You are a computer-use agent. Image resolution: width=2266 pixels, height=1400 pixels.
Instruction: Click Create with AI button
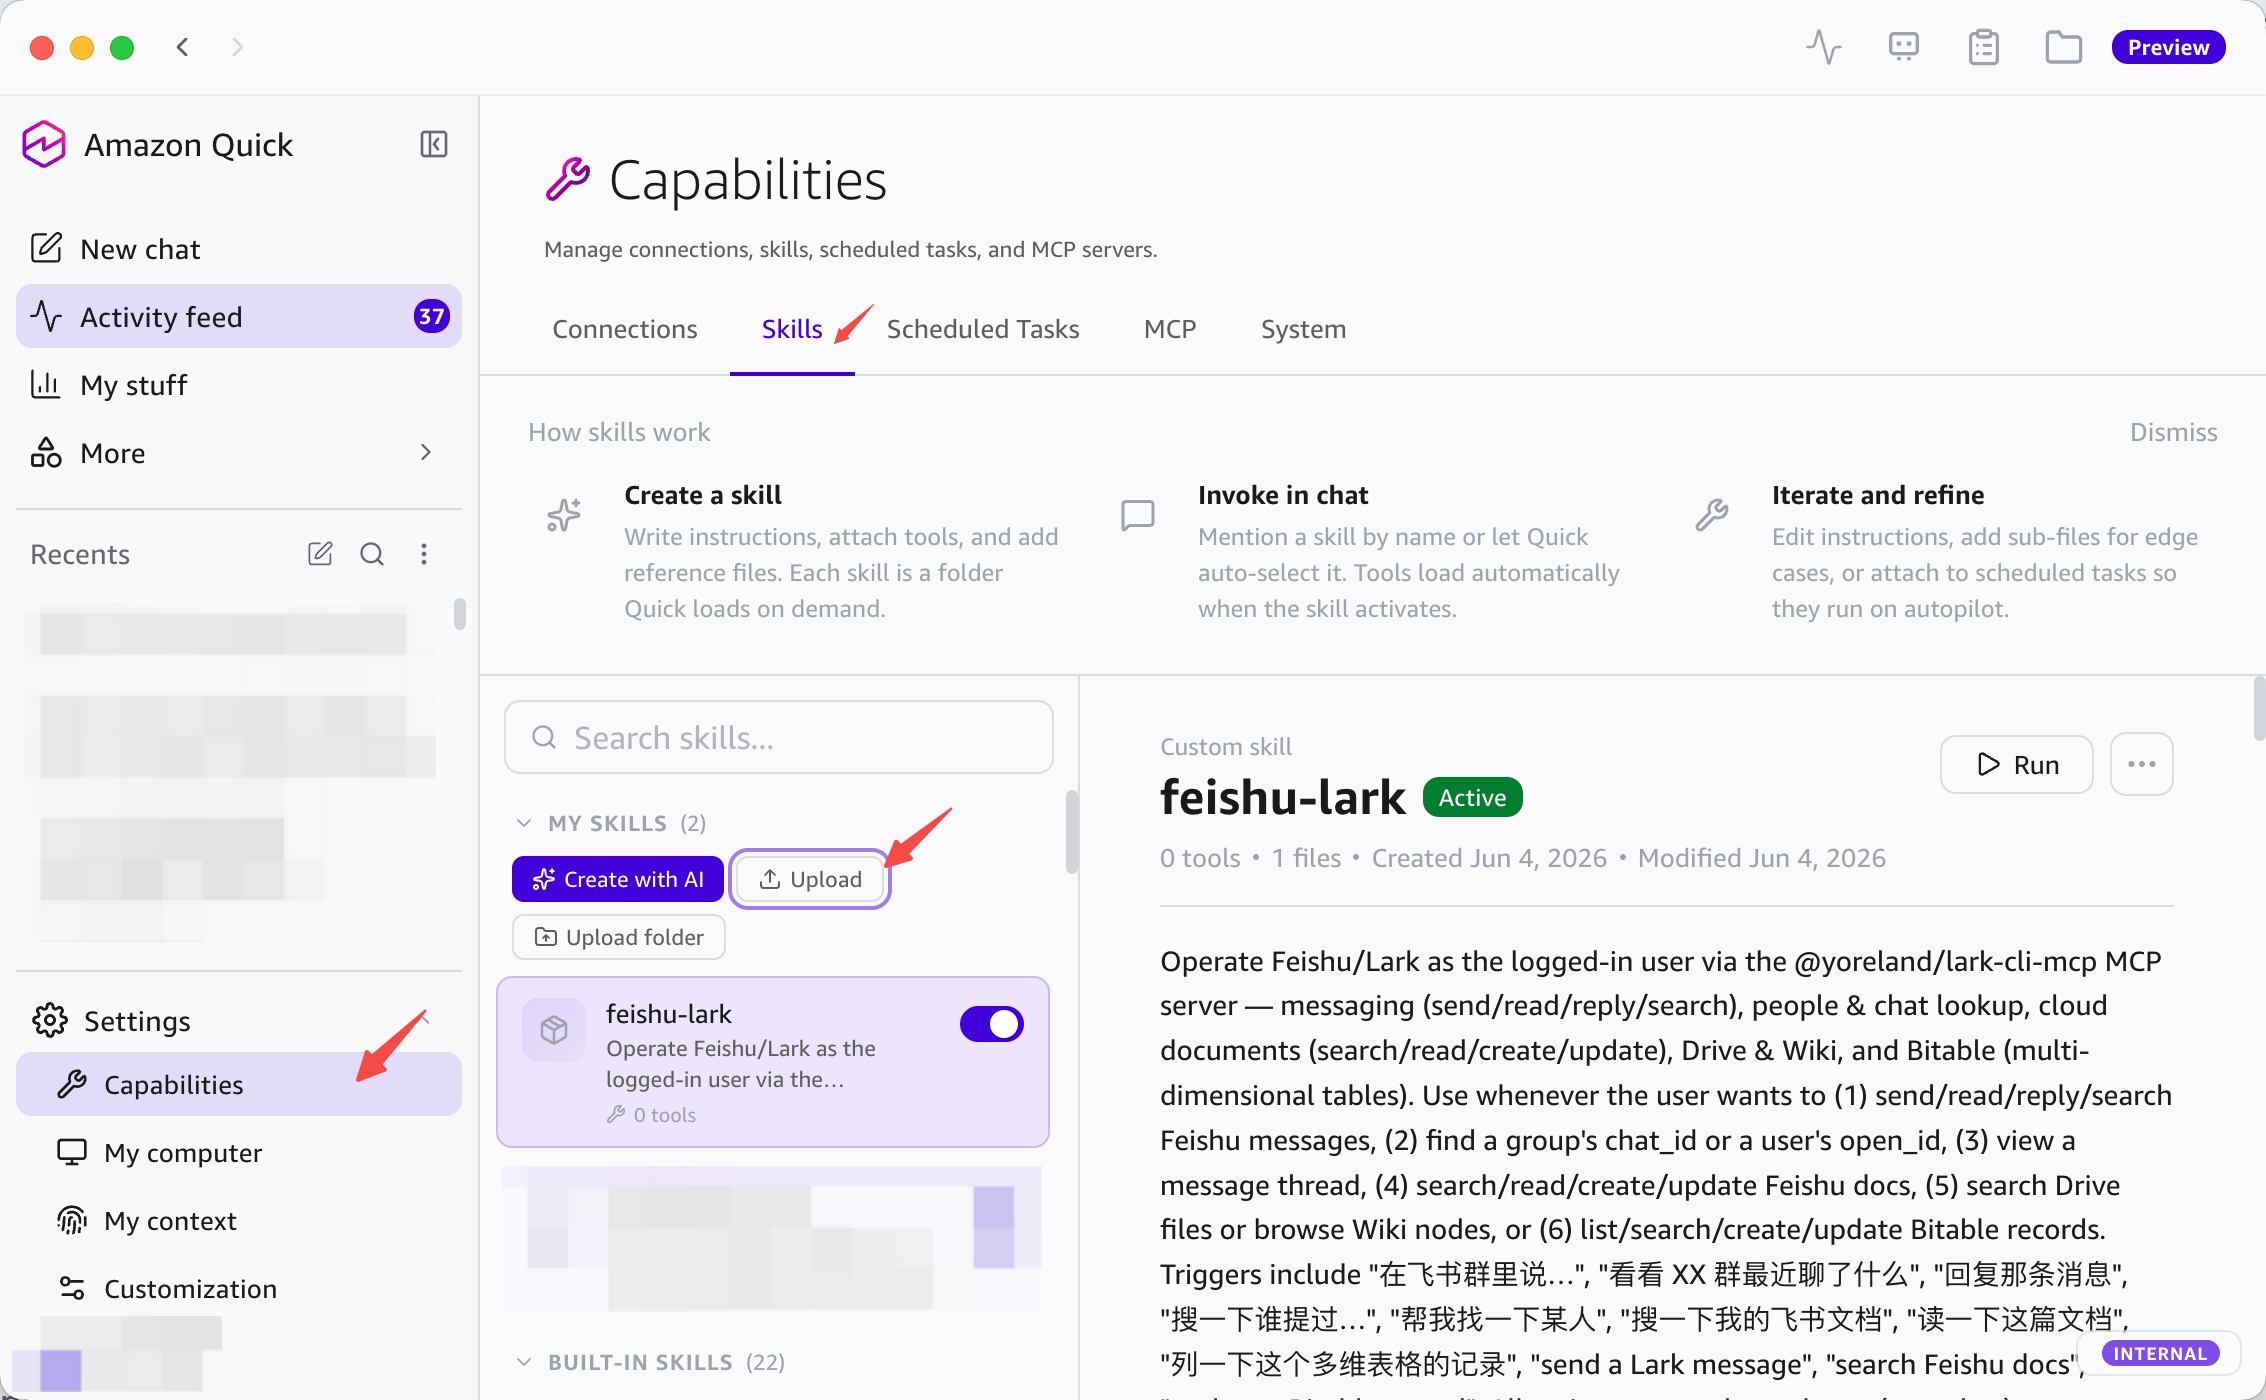(618, 879)
